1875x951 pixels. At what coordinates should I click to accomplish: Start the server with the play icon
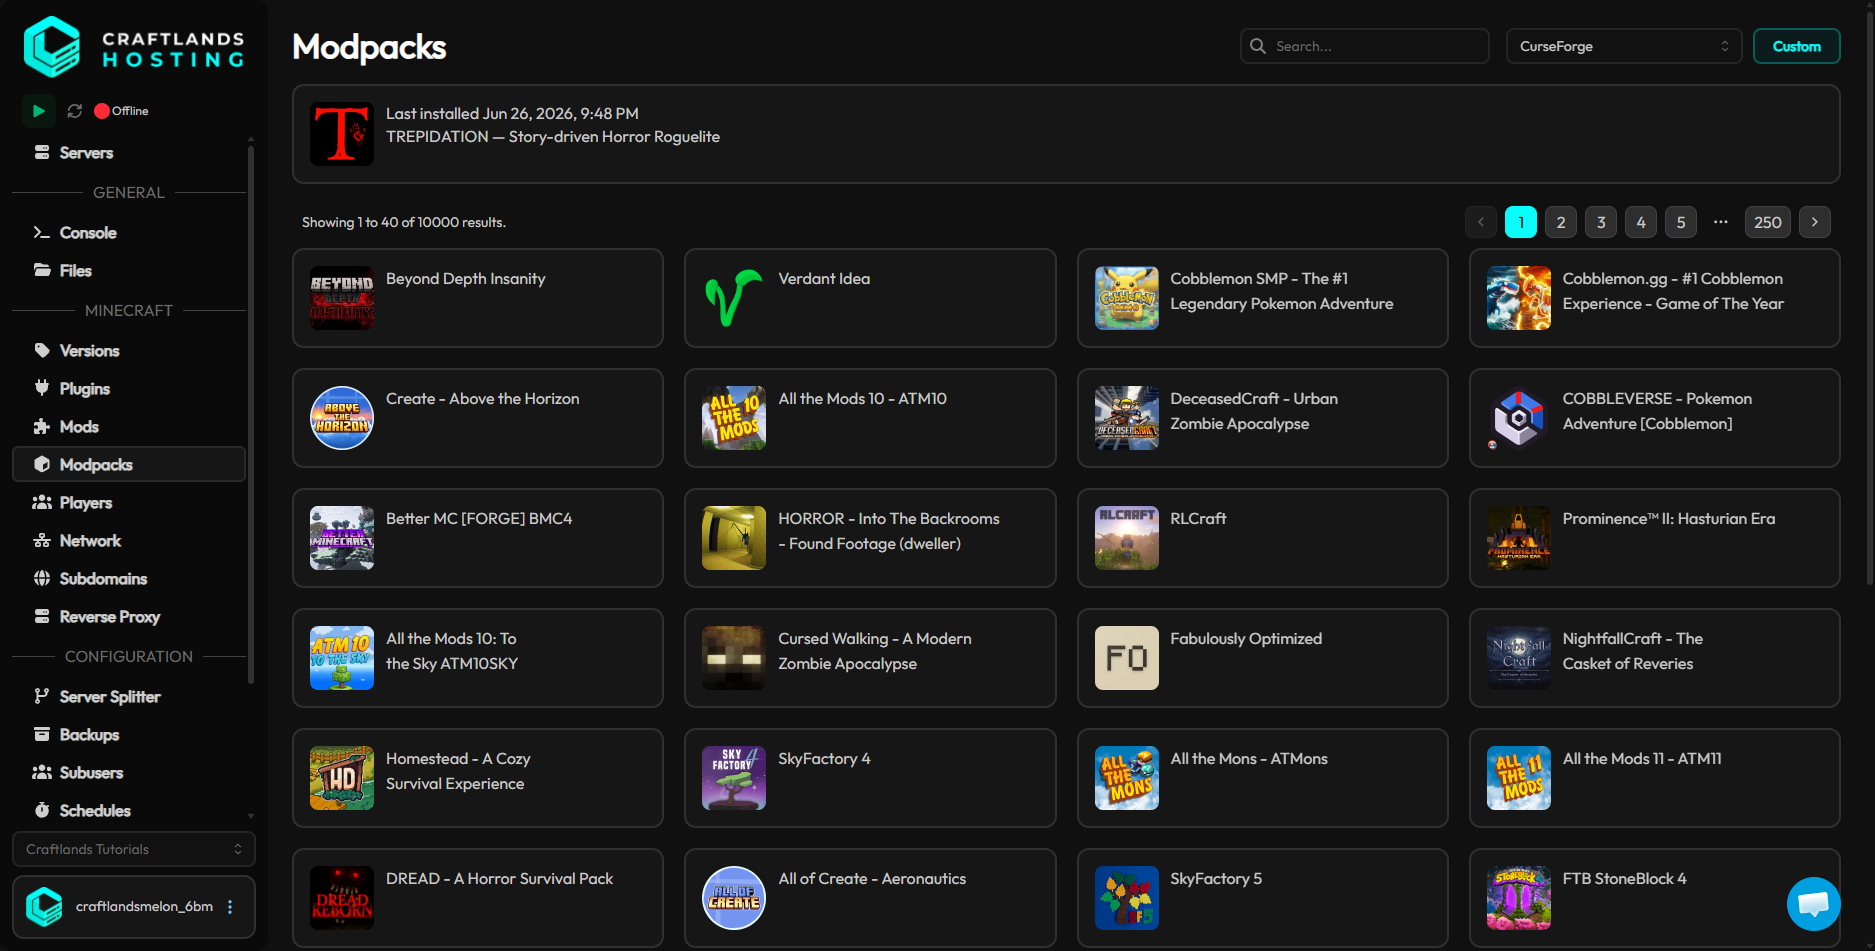click(x=38, y=111)
